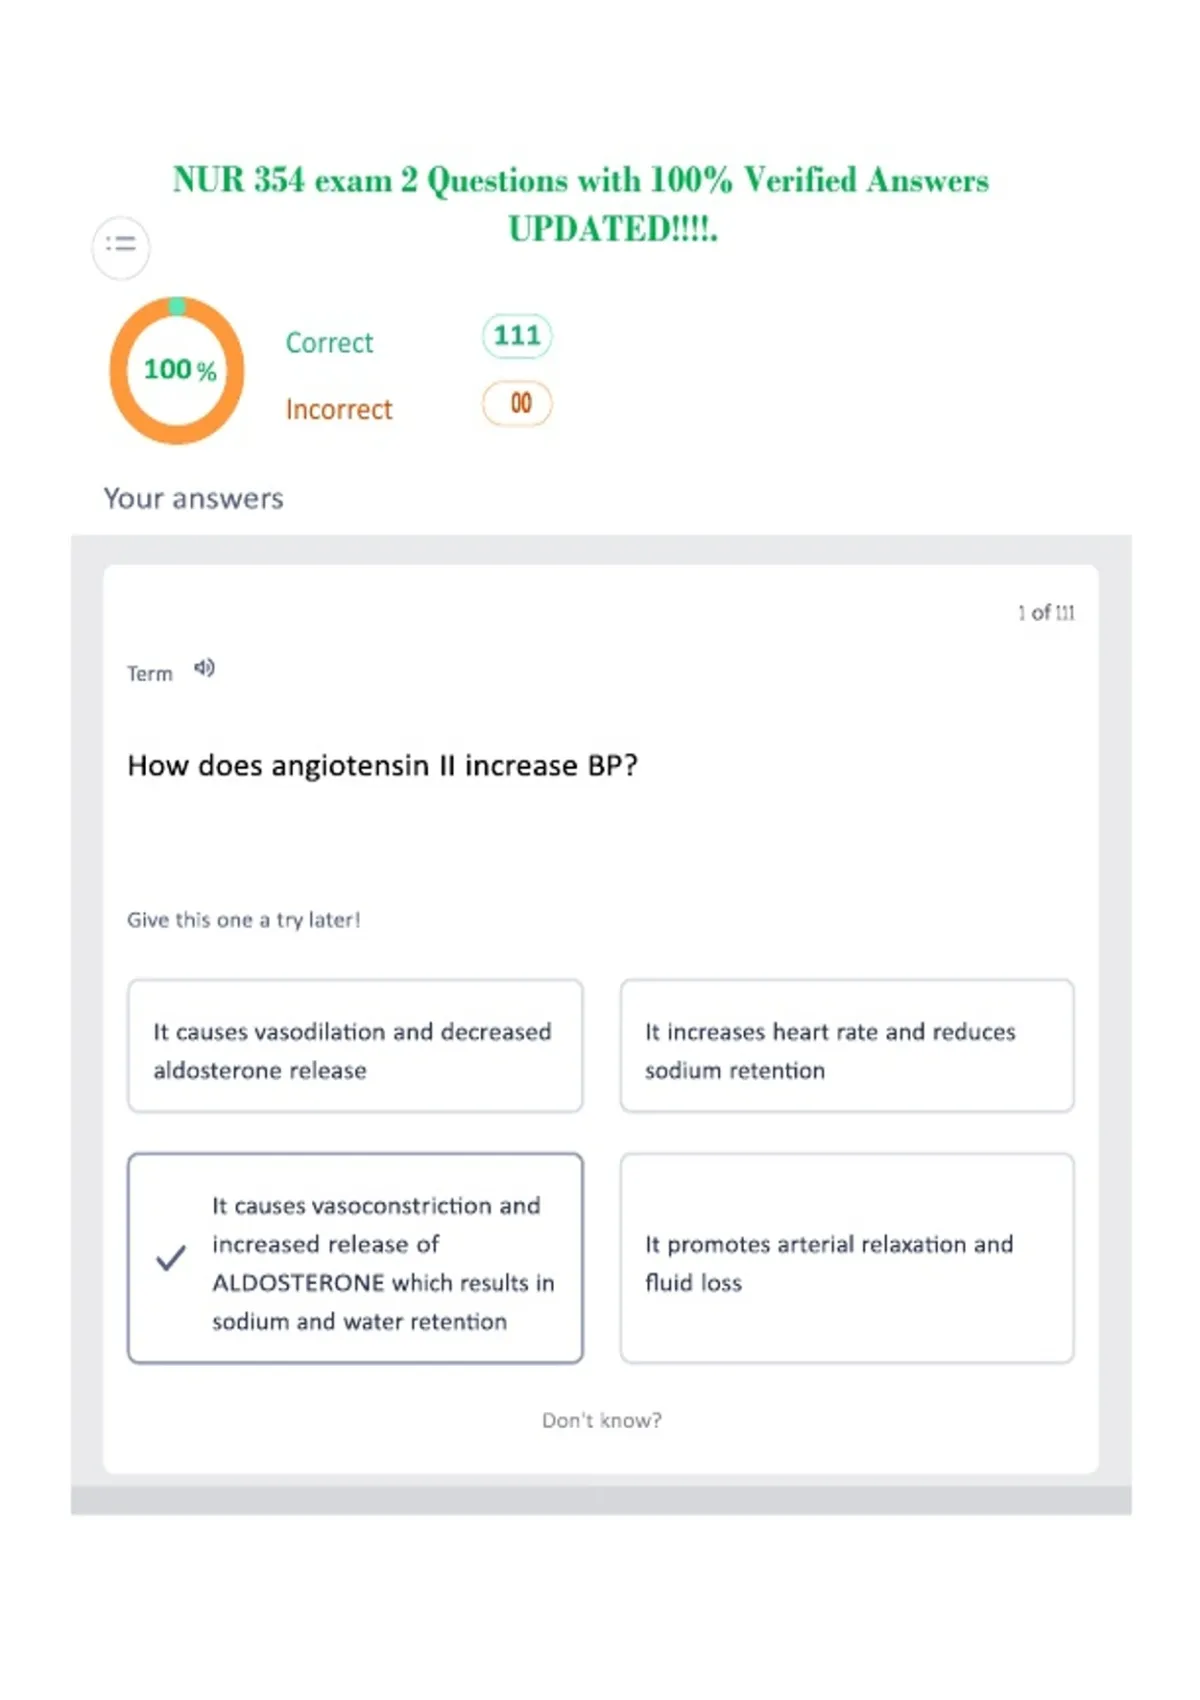Image resolution: width=1200 pixels, height=1700 pixels.
Task: Click the Give this one a try later text
Action: coord(243,920)
